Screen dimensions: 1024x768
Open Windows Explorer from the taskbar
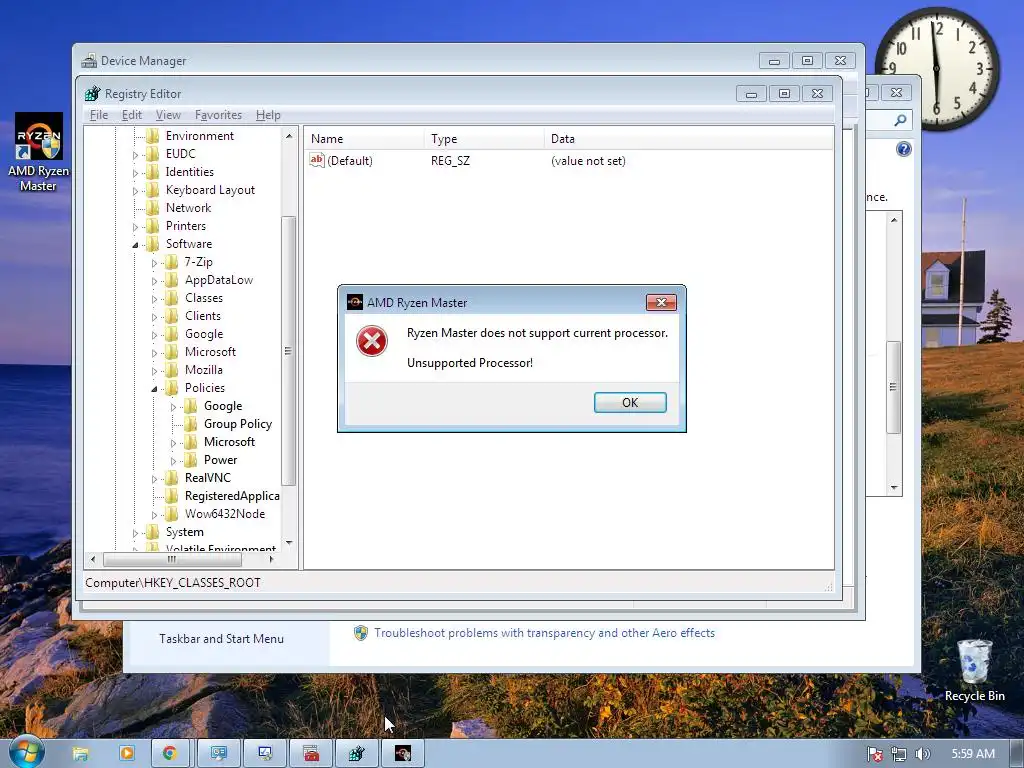[x=80, y=754]
